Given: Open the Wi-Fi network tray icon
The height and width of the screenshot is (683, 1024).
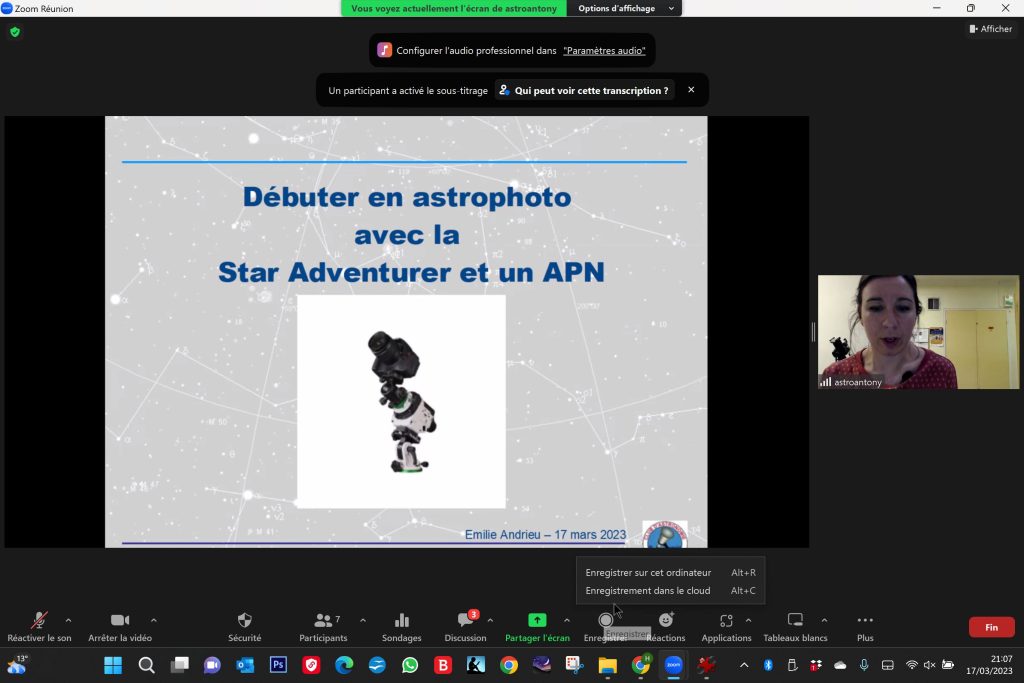Looking at the screenshot, I should click(x=912, y=665).
